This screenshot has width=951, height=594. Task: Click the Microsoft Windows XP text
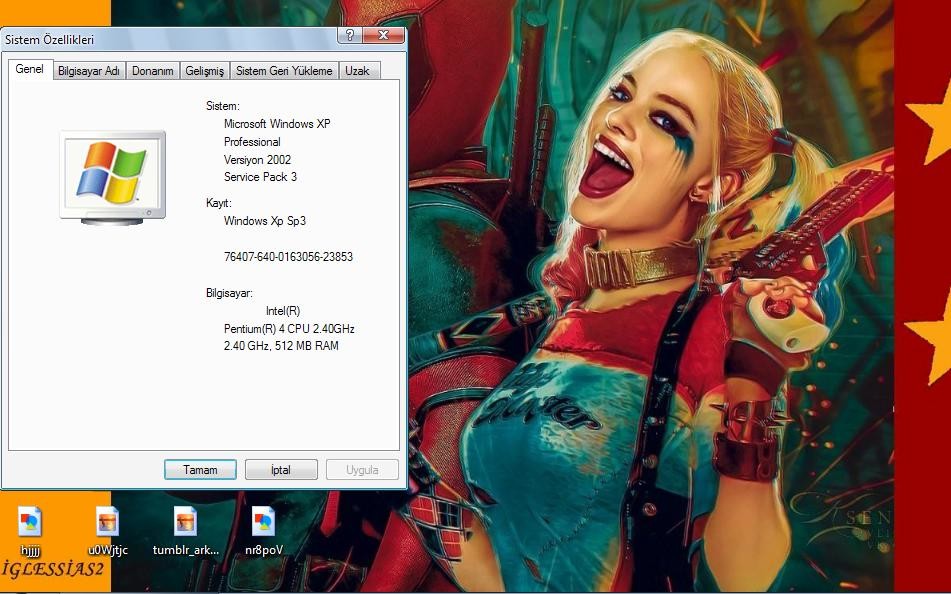click(277, 124)
